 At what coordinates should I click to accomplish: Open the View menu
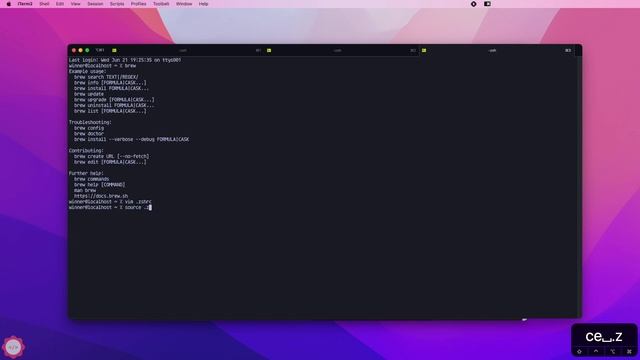(x=76, y=4)
